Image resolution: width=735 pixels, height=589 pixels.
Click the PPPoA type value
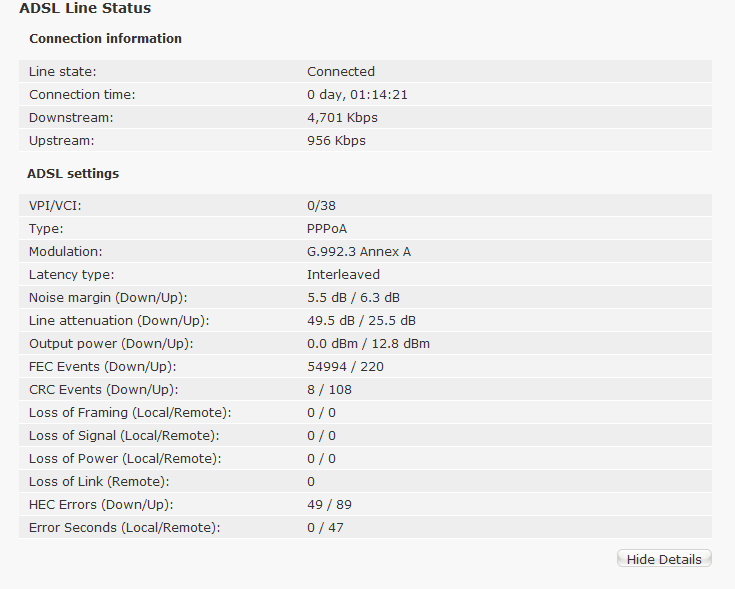[327, 229]
